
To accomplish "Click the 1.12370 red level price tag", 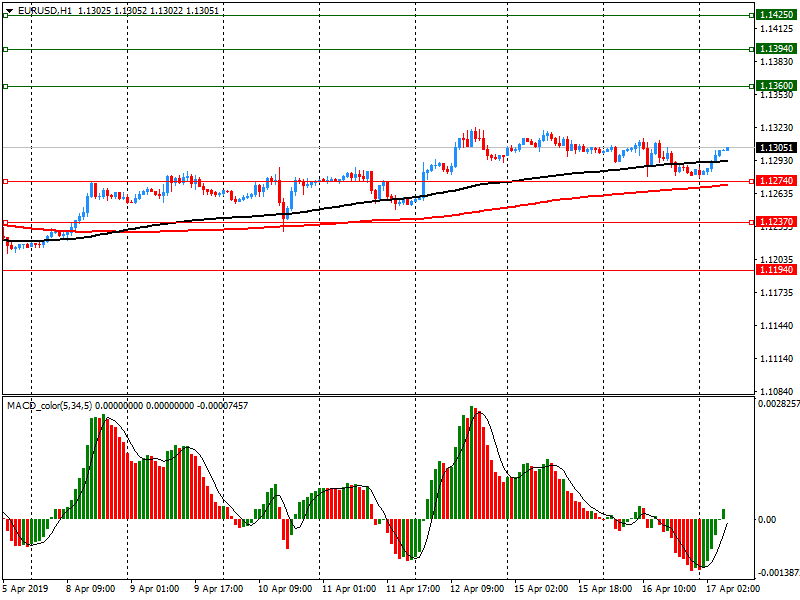I will point(777,222).
